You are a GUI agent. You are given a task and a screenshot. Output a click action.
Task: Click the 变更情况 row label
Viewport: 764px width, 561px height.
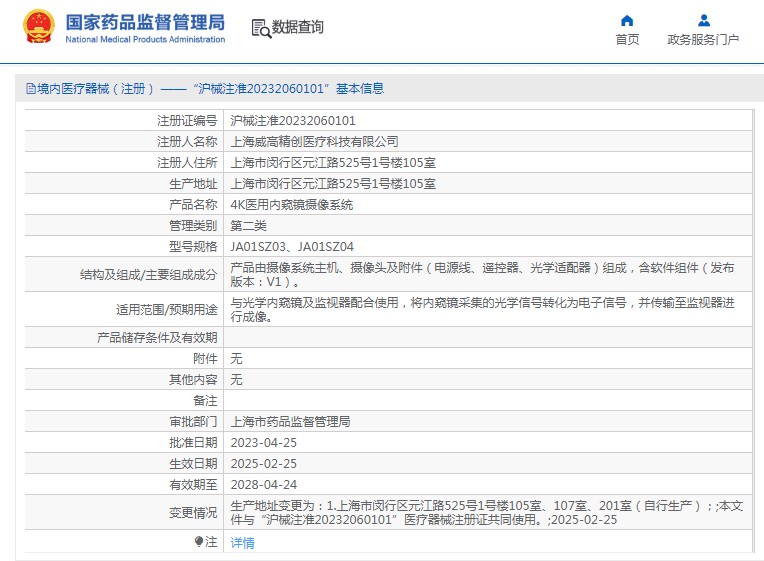pos(193,513)
